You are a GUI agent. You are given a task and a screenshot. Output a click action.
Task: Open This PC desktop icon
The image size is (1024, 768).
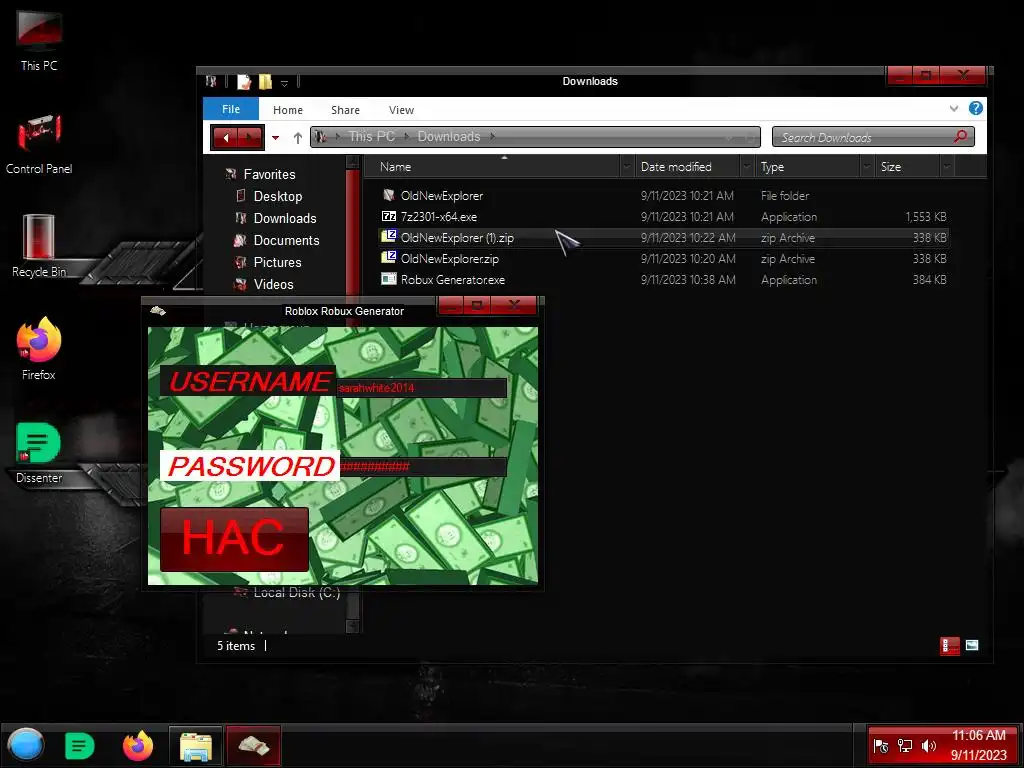pyautogui.click(x=39, y=40)
